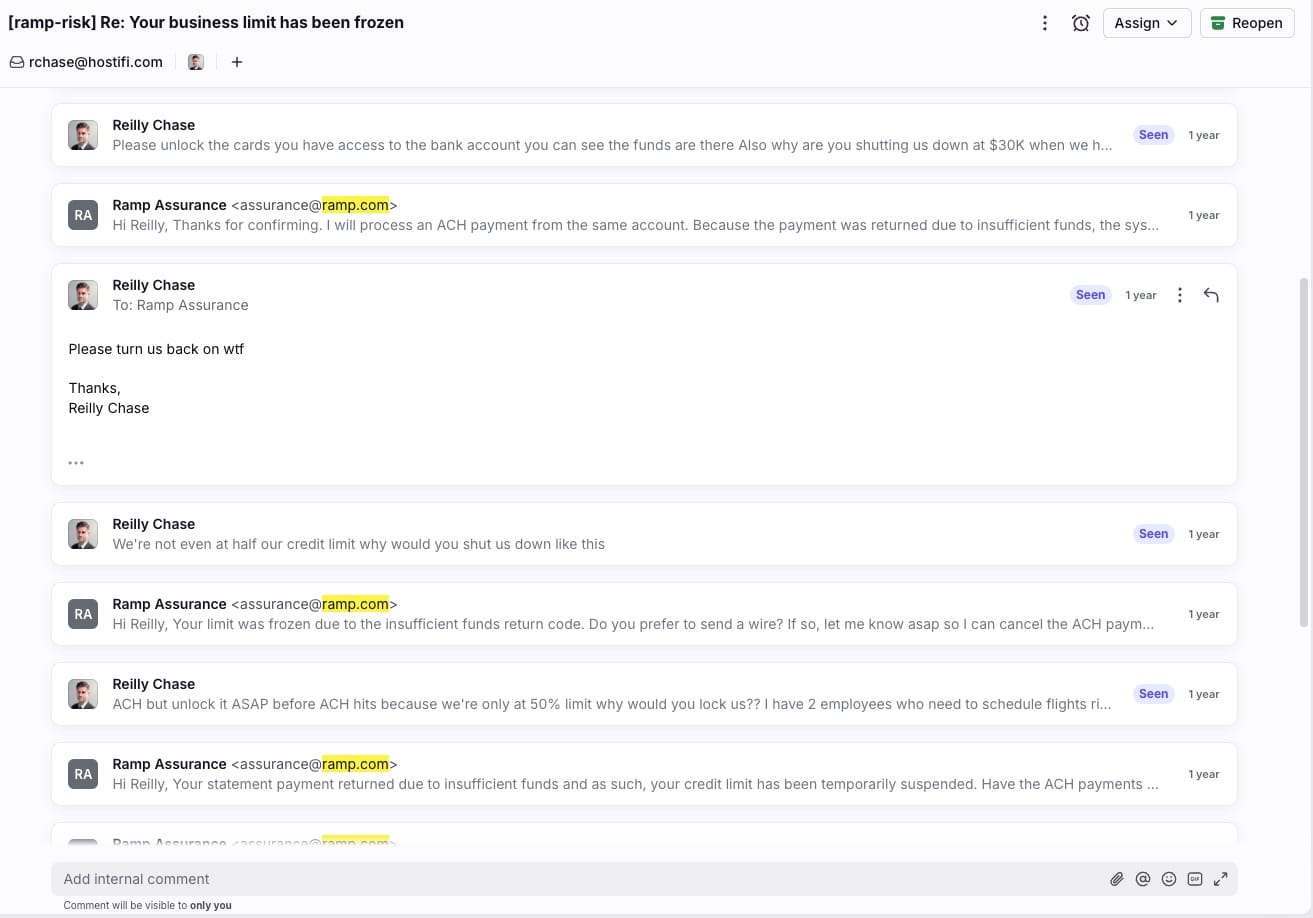Screen dimensions: 1313x918
Task: Expand message 'We're not even at half our credit limit'
Action: click(644, 534)
